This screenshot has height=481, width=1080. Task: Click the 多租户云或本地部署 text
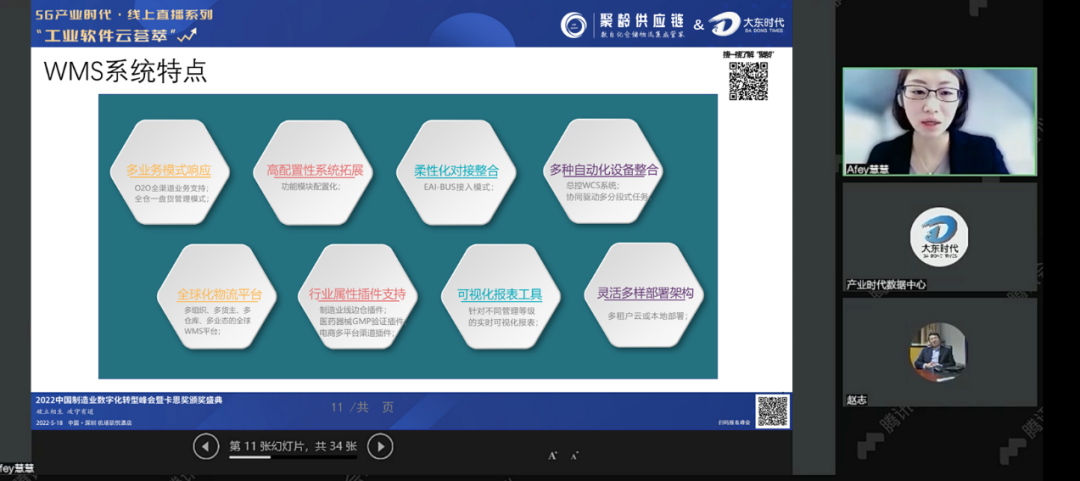[x=647, y=315]
